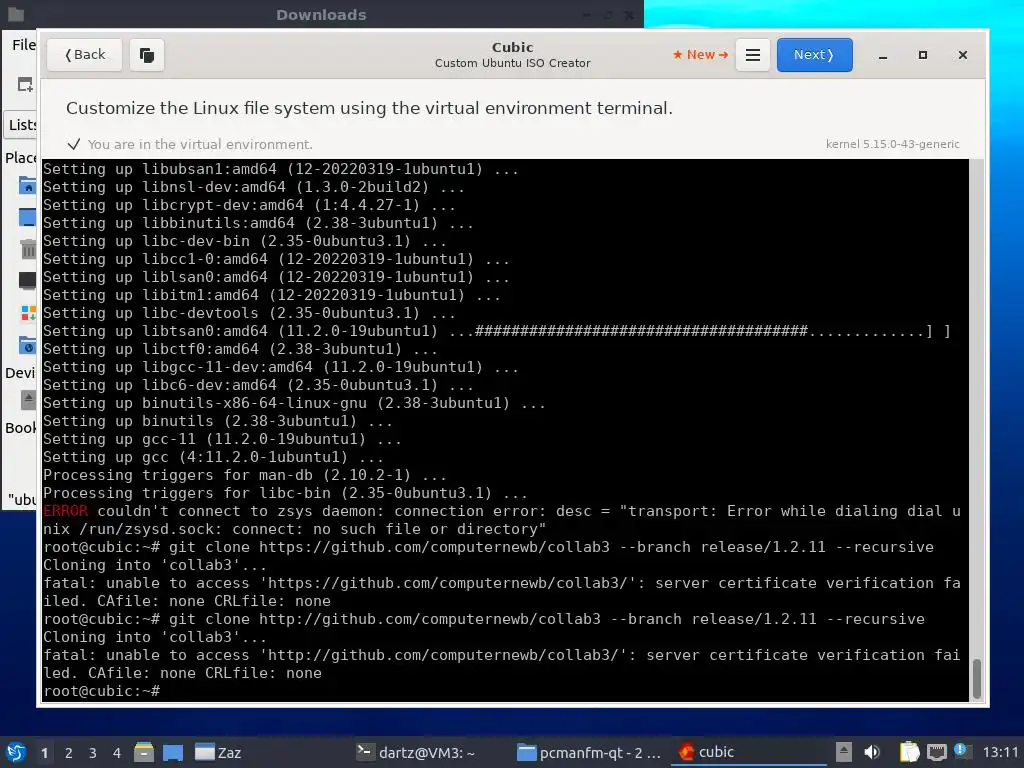Open volume control in system tray

pos(872,752)
